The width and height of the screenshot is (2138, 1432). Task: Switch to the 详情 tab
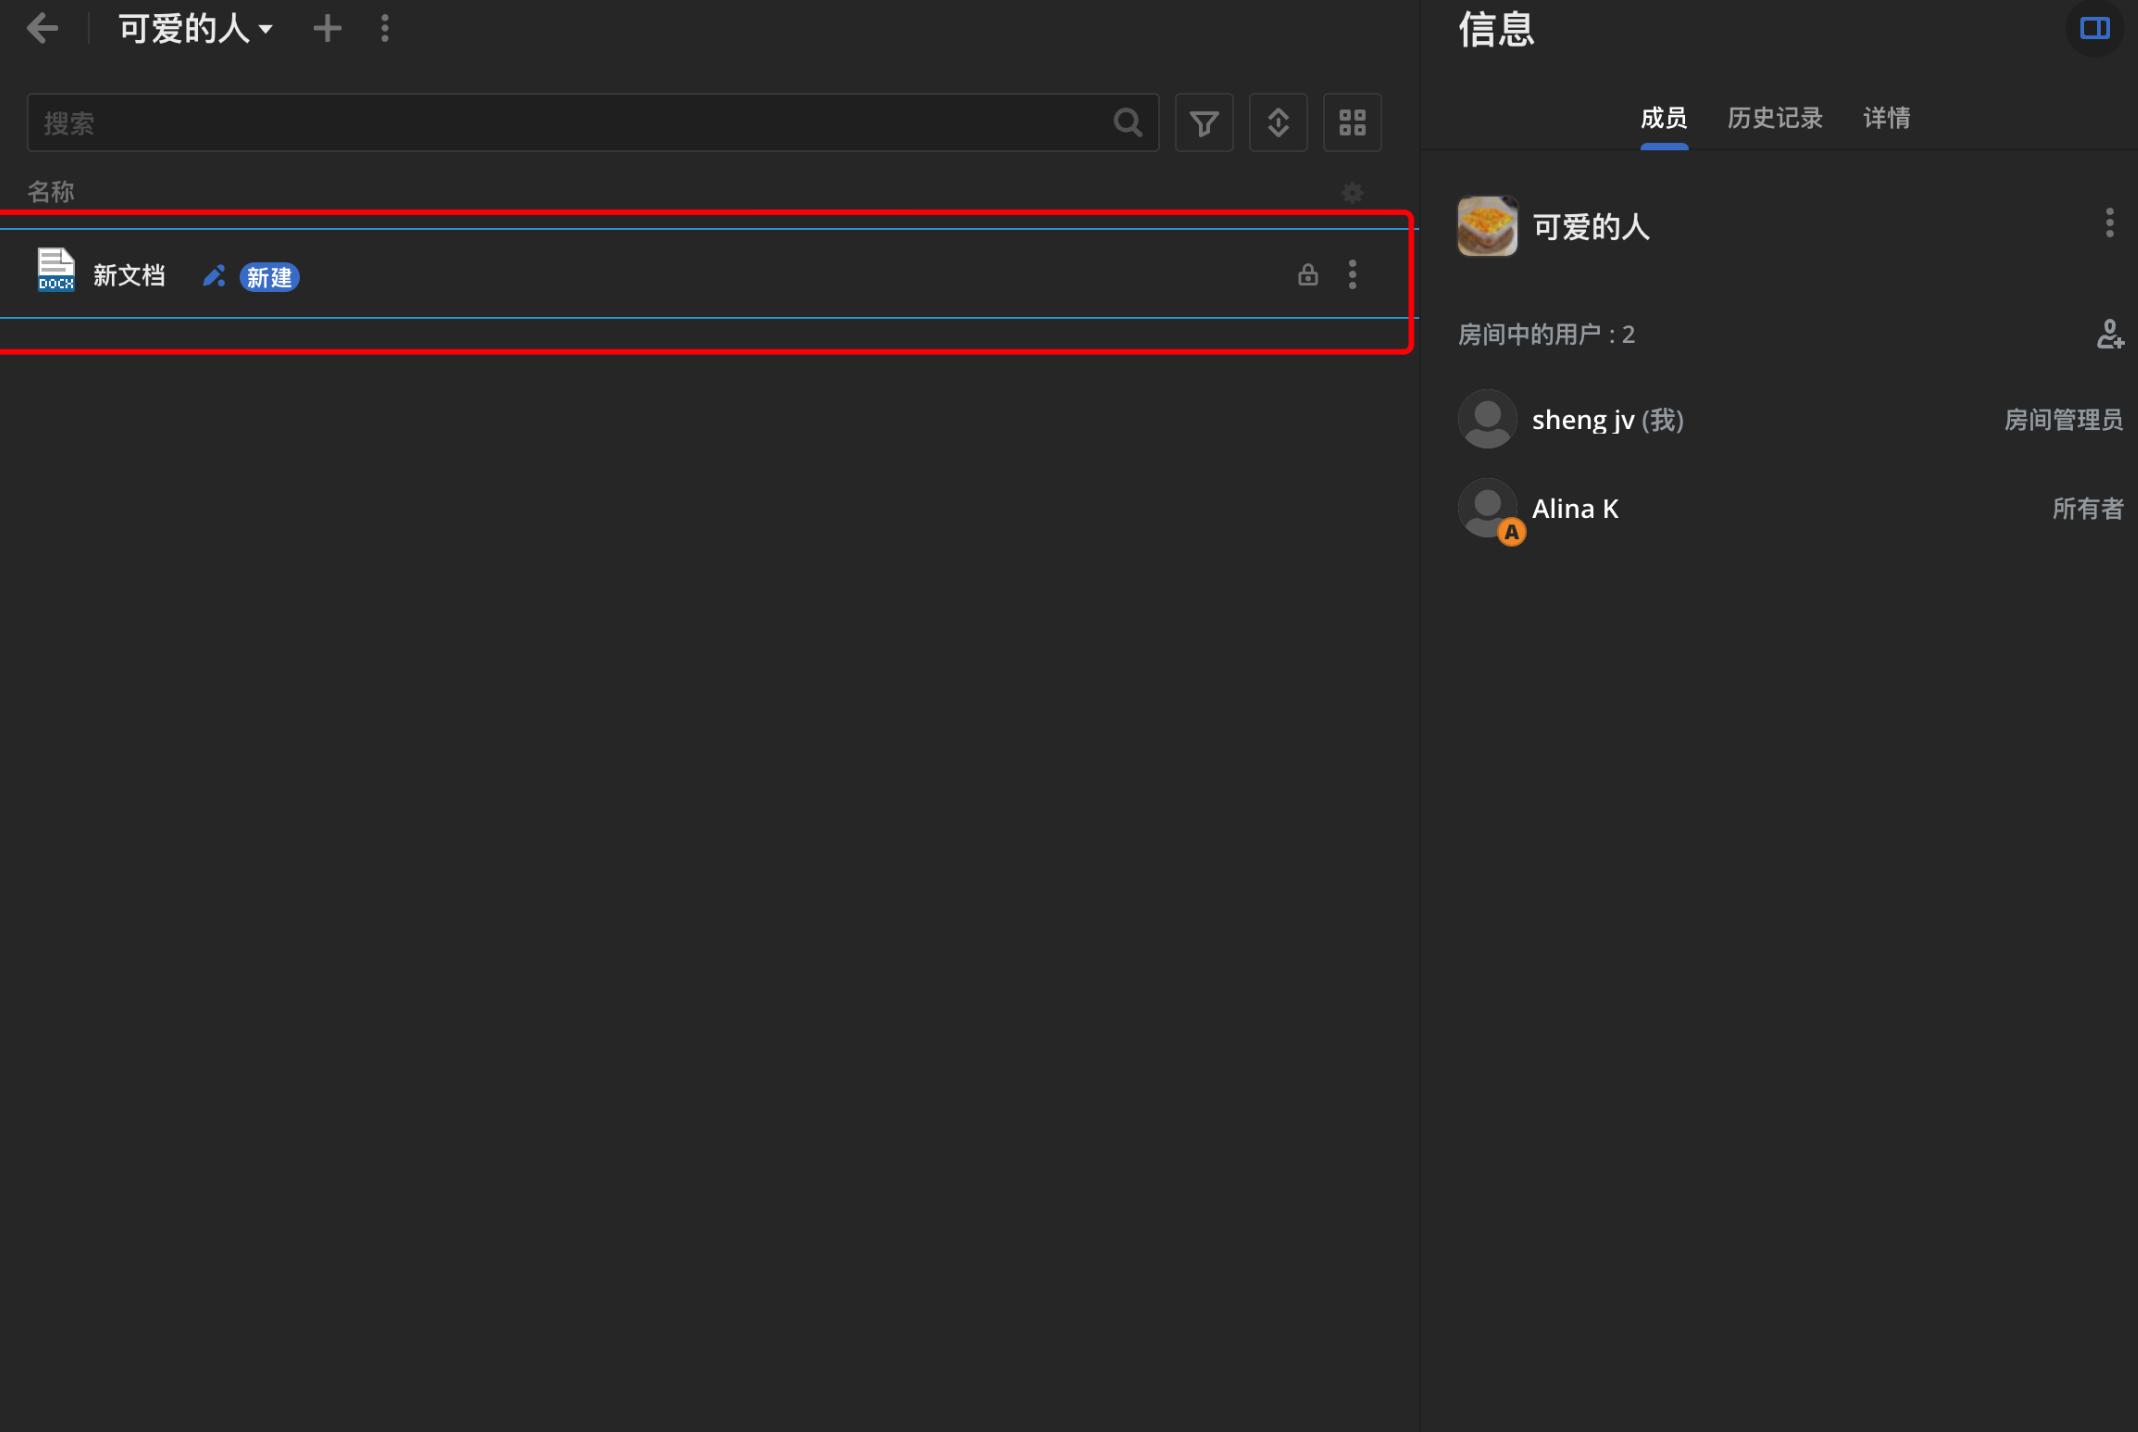[x=1886, y=118]
